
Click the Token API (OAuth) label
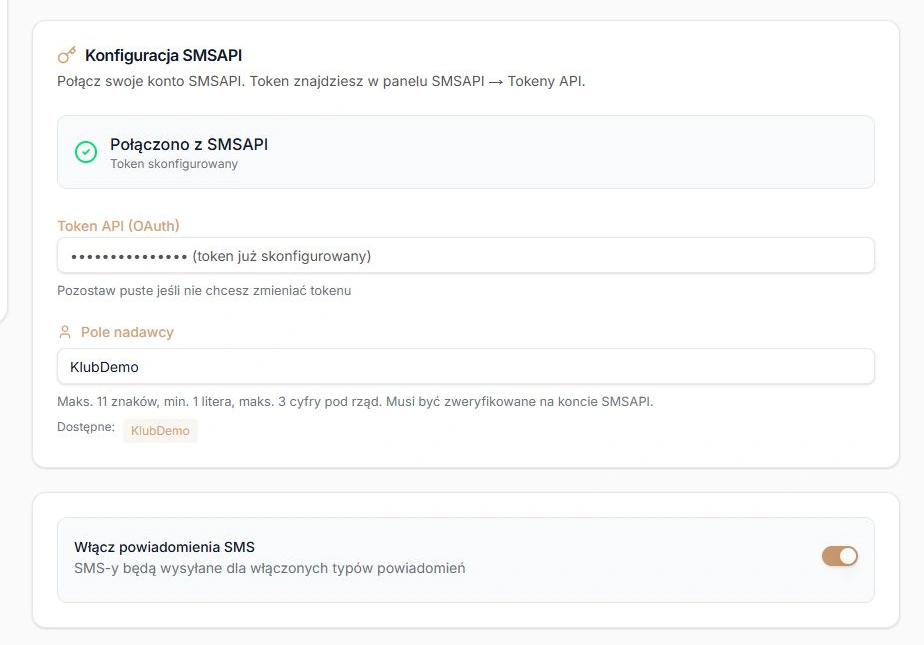[118, 226]
